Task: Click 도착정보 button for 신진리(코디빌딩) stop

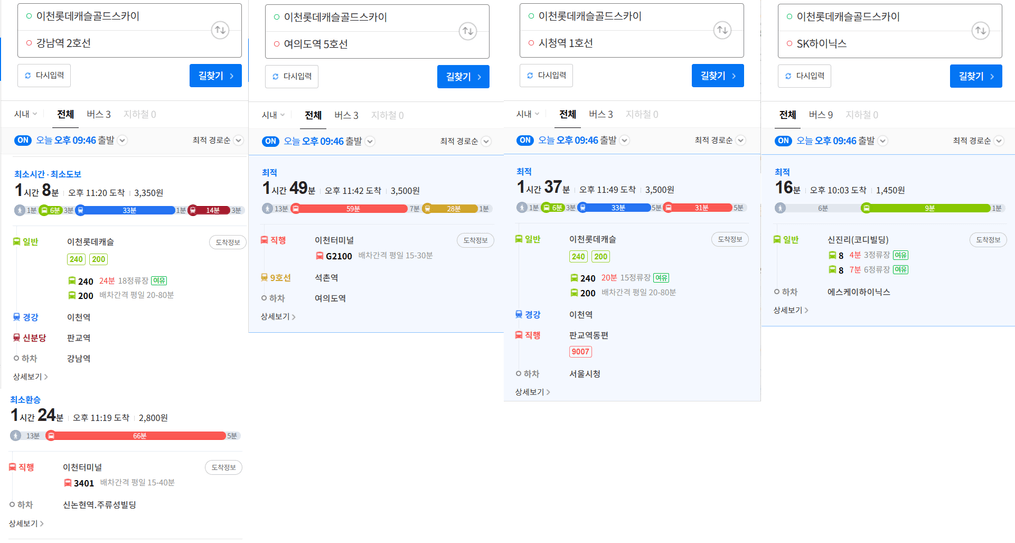Action: point(987,239)
